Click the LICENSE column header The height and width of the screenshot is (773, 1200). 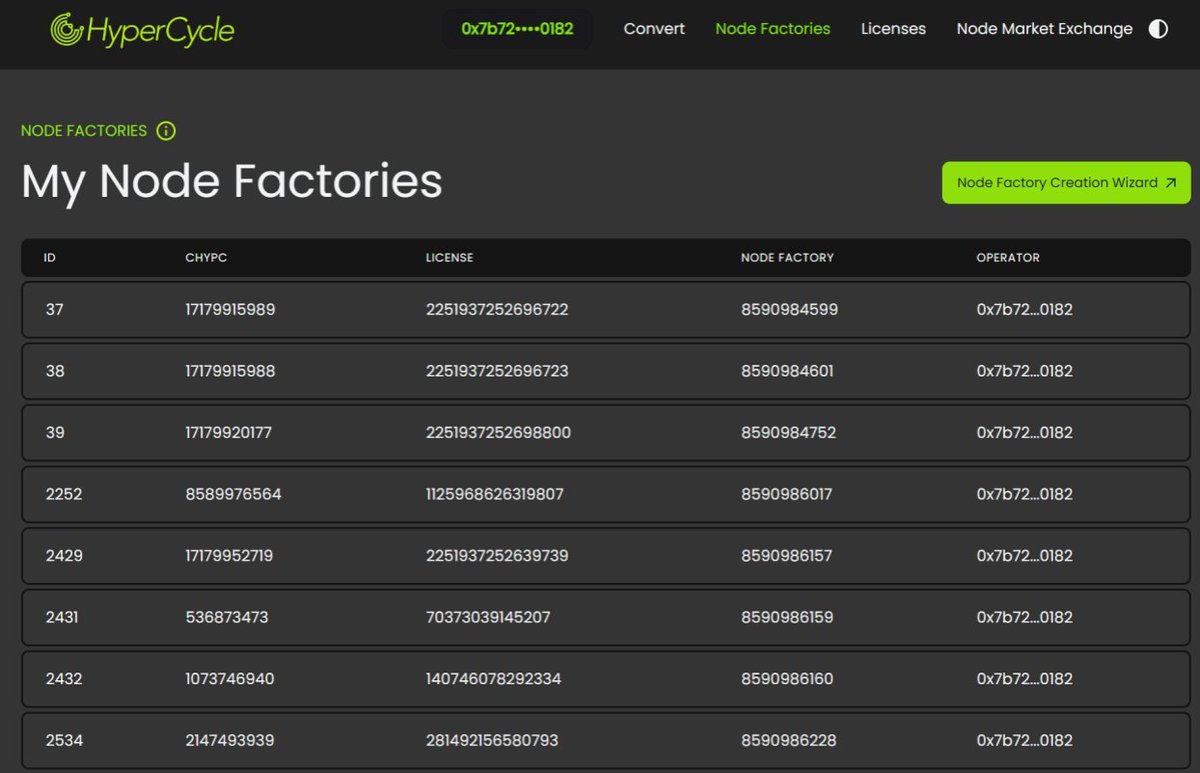[x=449, y=258]
